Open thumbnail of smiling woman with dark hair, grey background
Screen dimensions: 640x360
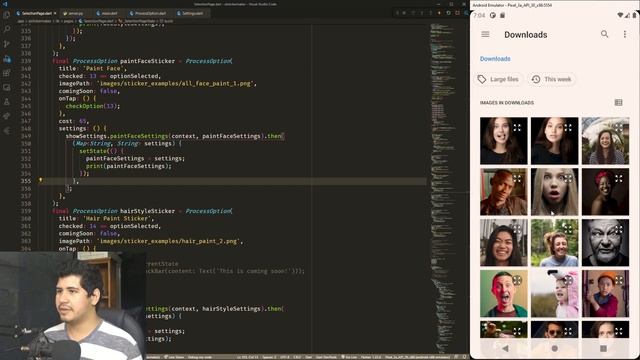pyautogui.click(x=504, y=243)
